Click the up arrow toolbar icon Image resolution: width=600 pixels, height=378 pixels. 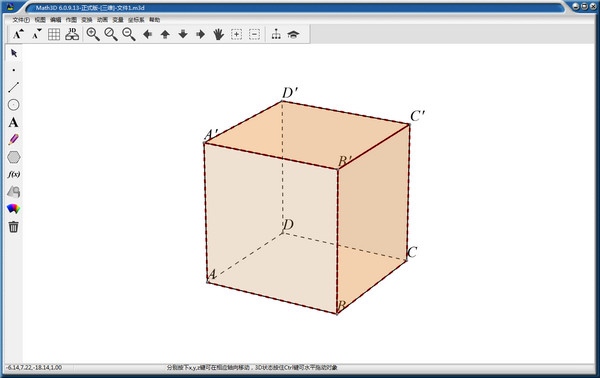click(165, 35)
